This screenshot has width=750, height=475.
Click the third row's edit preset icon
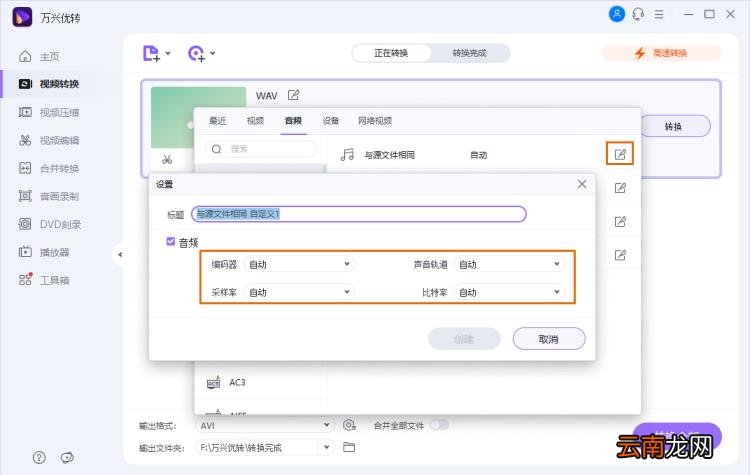click(x=620, y=221)
